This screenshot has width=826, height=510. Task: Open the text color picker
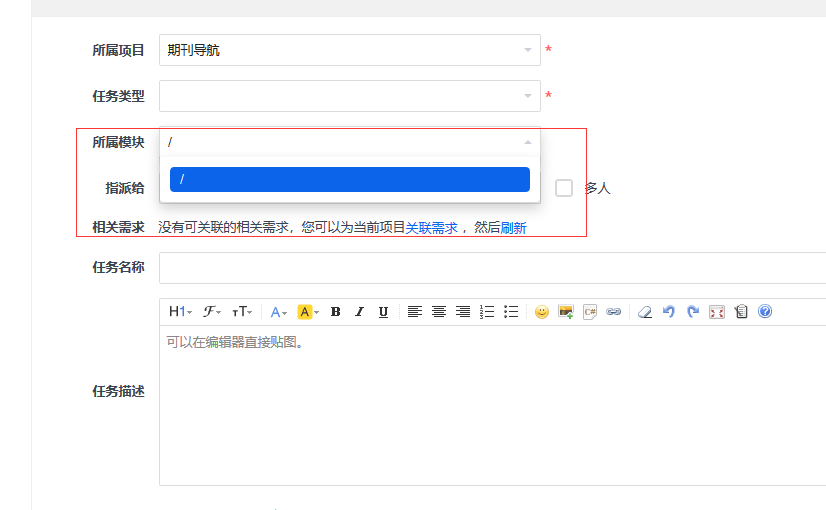point(278,312)
